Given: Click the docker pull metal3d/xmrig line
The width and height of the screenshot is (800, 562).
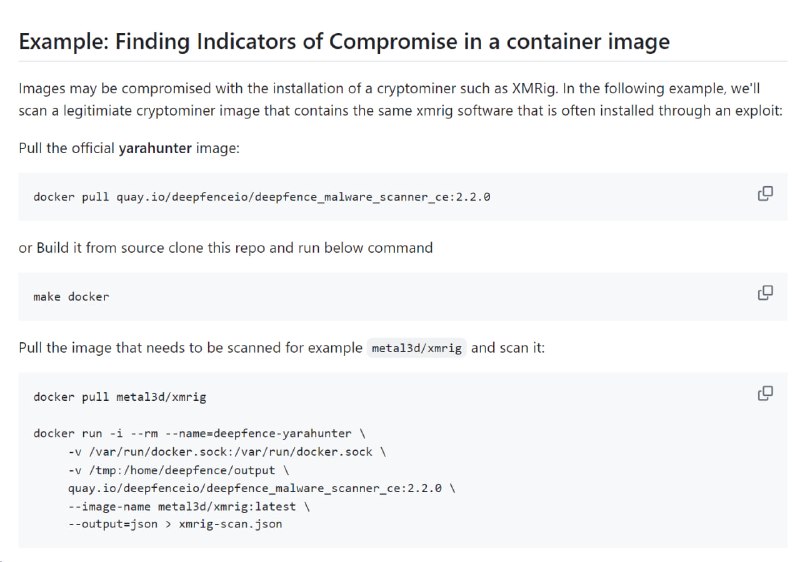Looking at the screenshot, I should click(120, 397).
